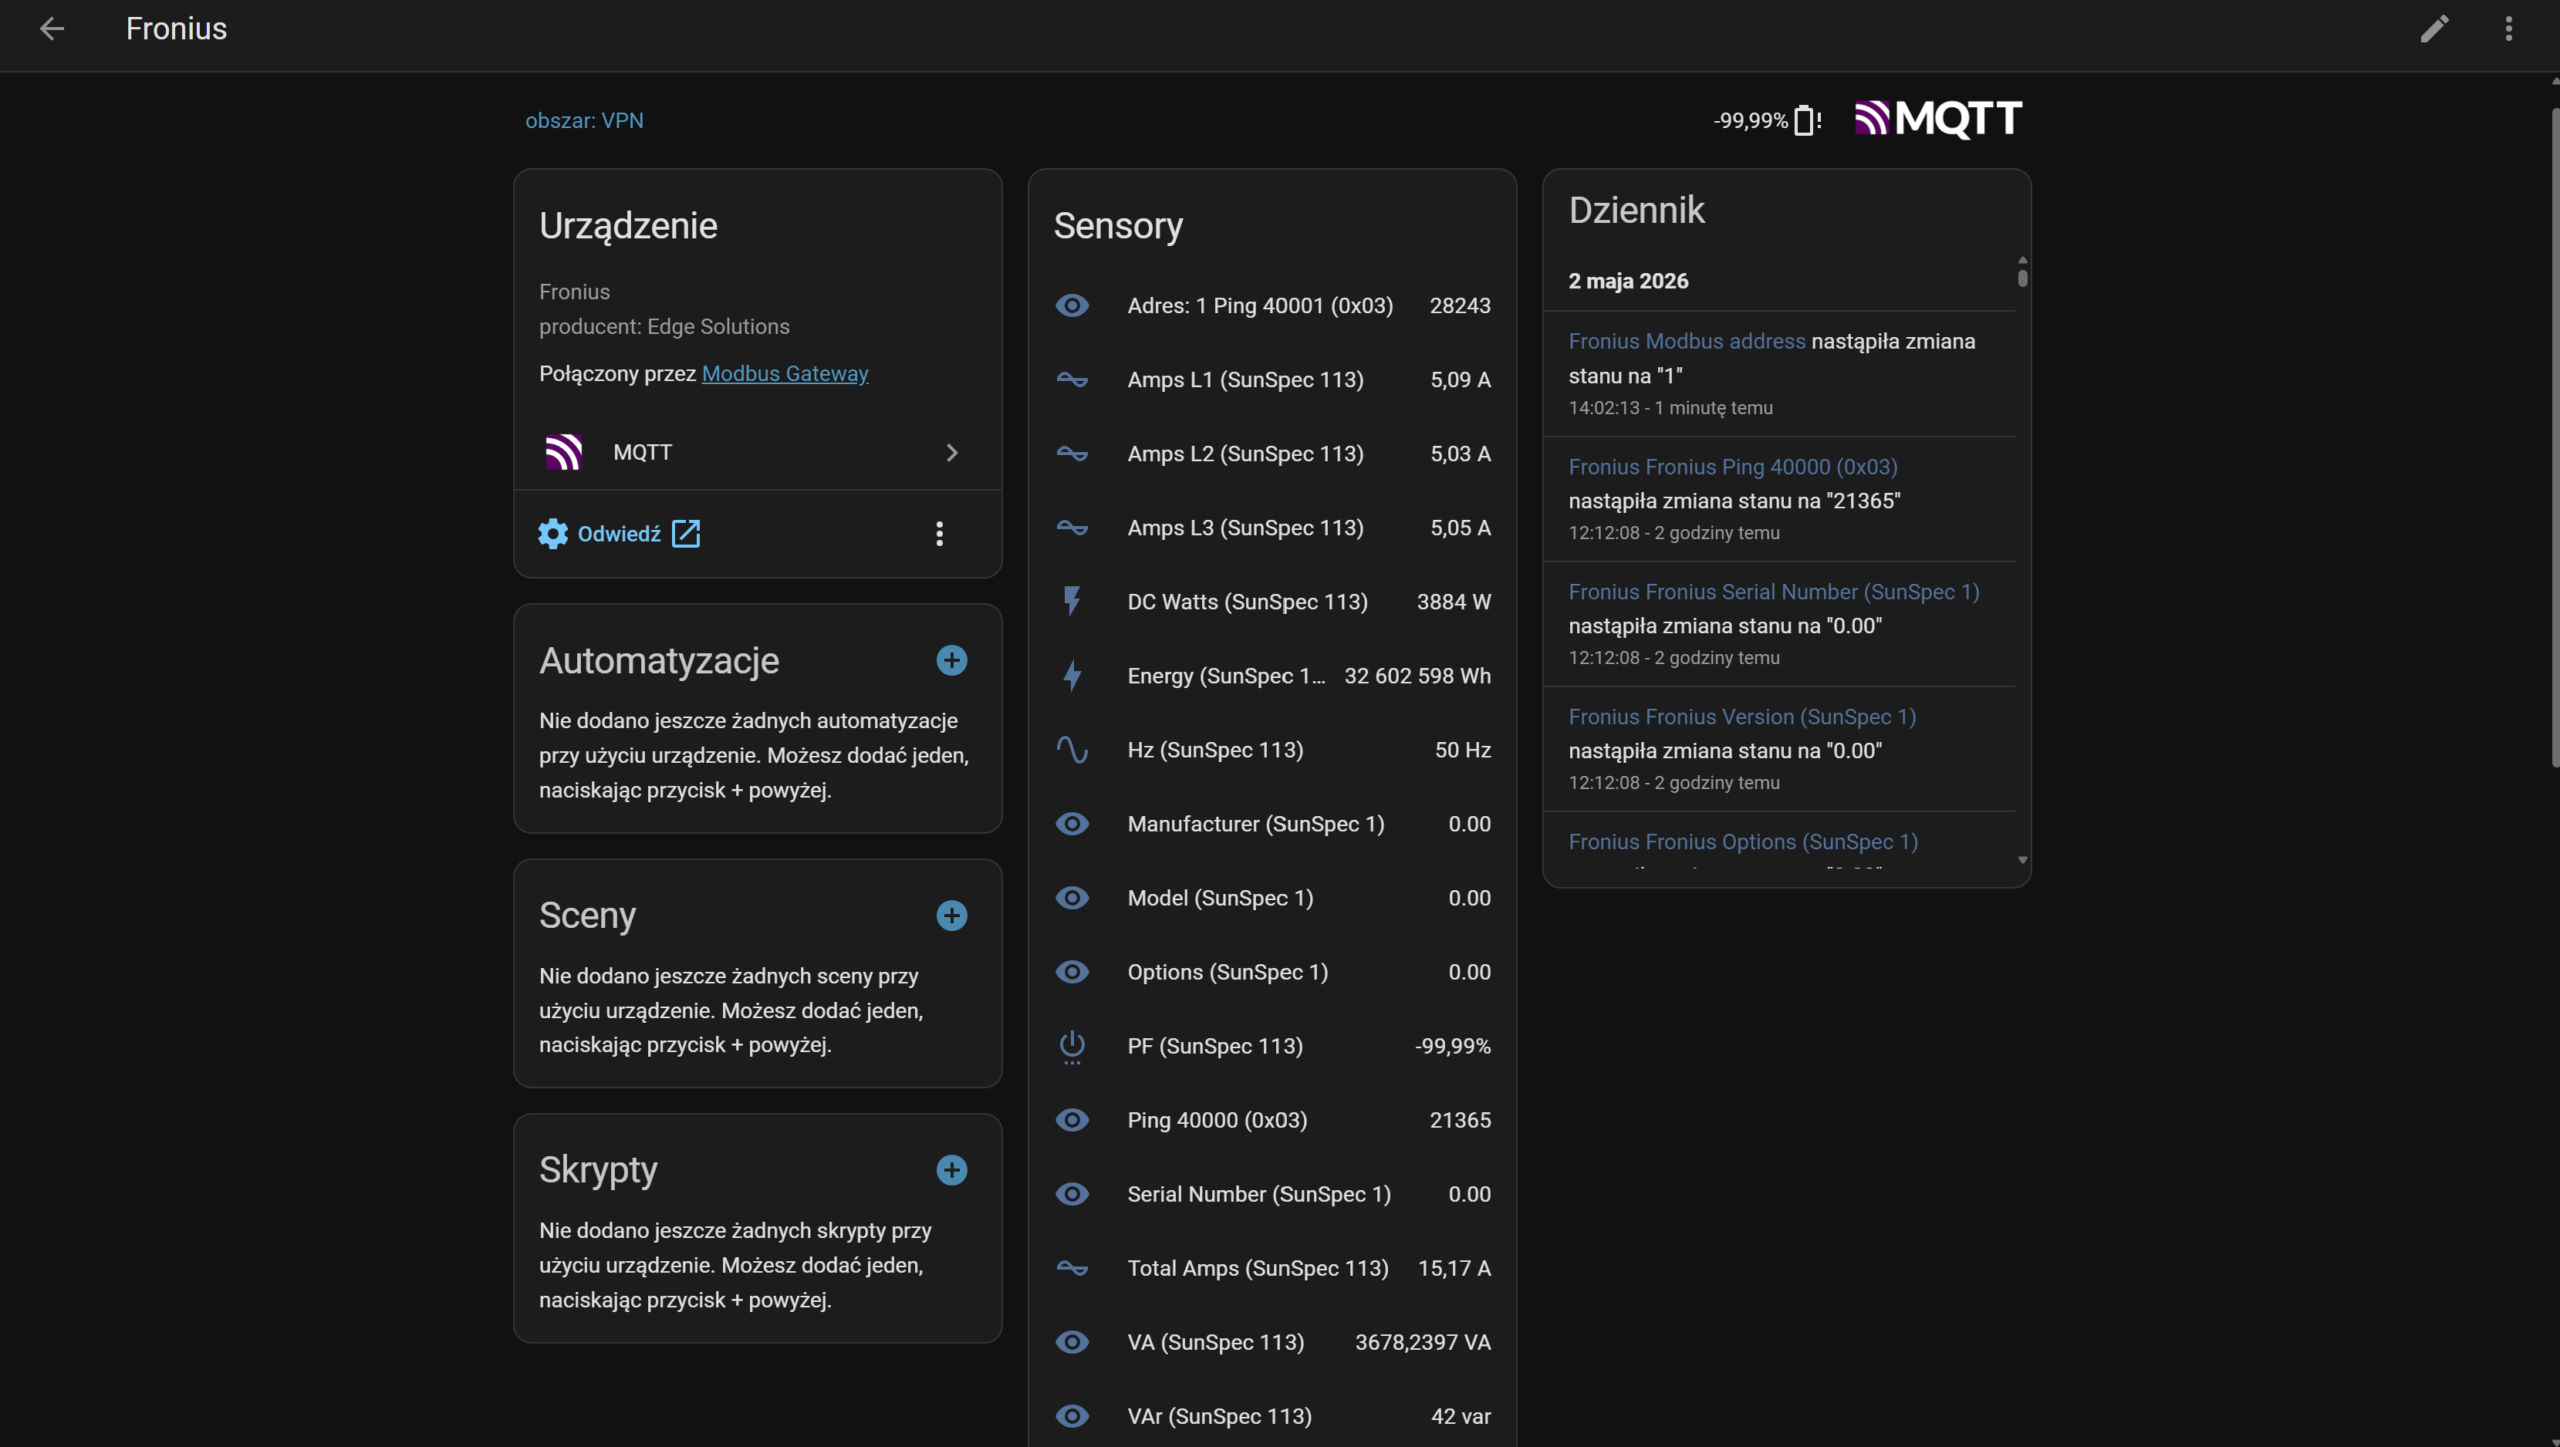The width and height of the screenshot is (2560, 1447).
Task: Click the -99,99% battery value in header
Action: (x=1750, y=121)
